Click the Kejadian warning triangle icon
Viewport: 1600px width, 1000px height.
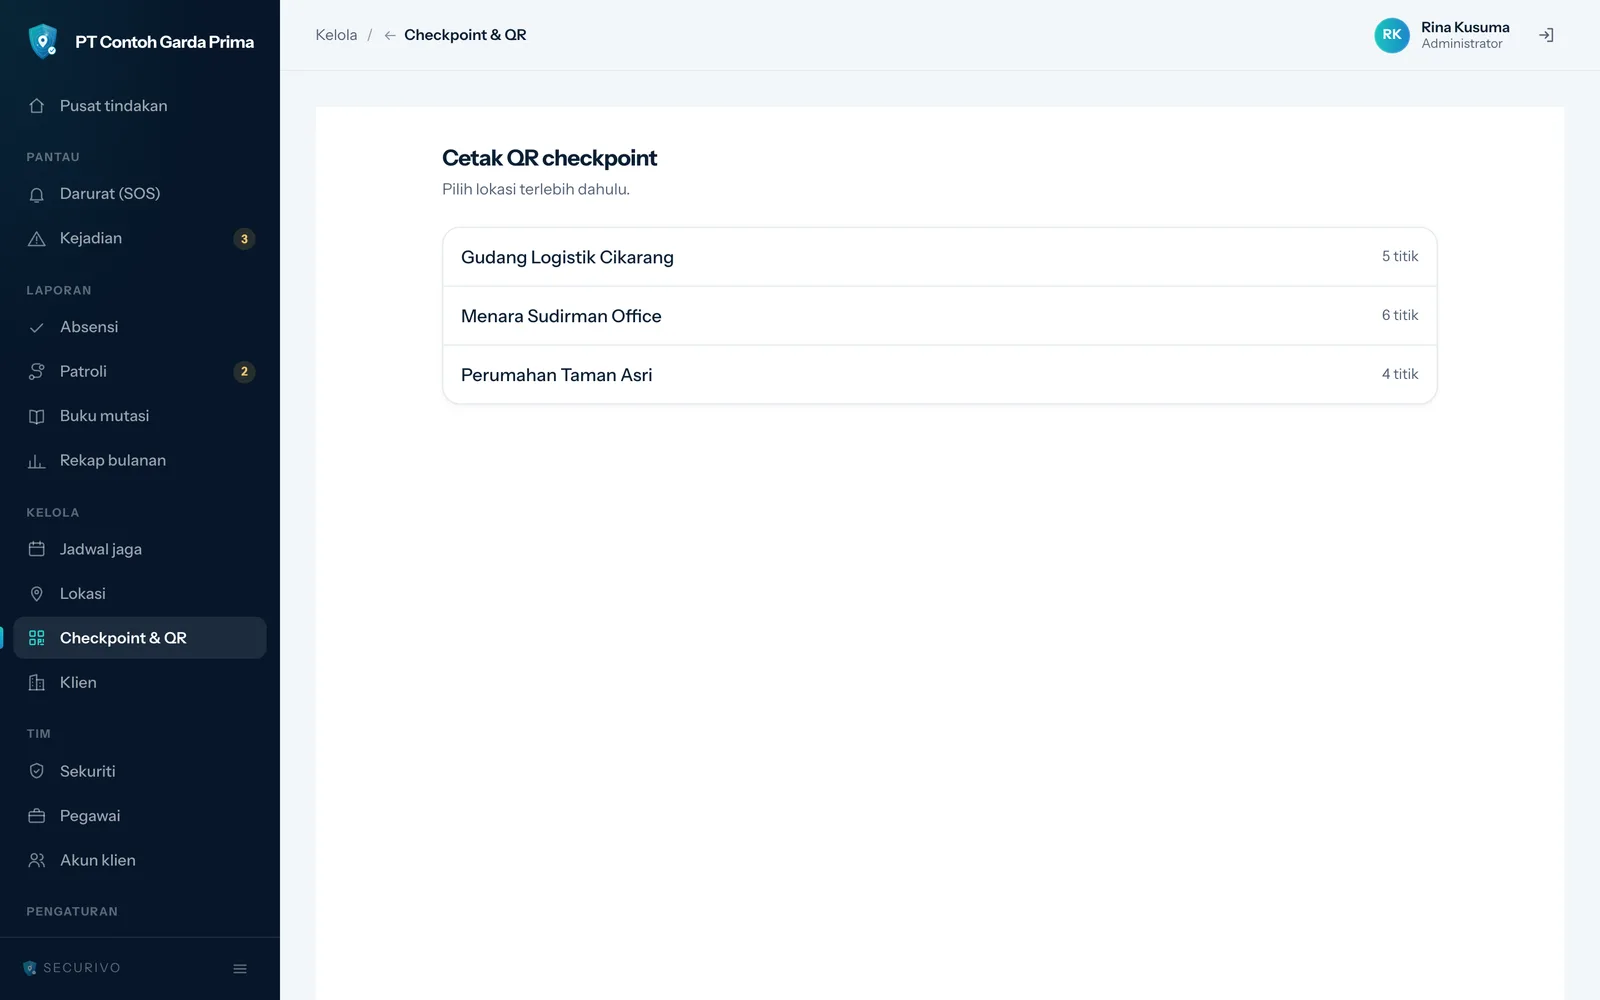pos(37,239)
